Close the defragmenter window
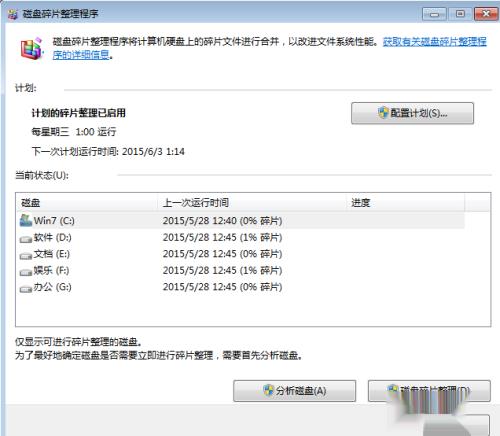The height and width of the screenshot is (436, 500). click(x=486, y=14)
